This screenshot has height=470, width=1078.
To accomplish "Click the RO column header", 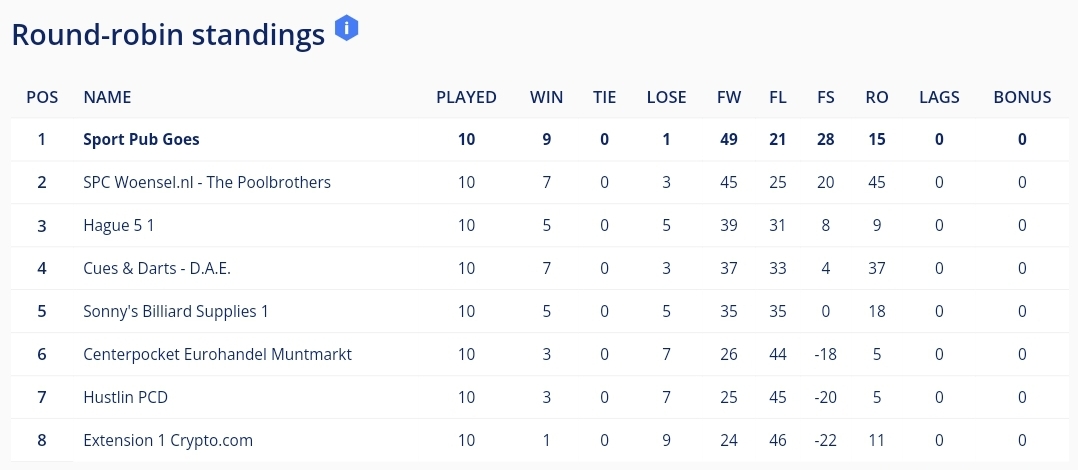I will pos(877,98).
